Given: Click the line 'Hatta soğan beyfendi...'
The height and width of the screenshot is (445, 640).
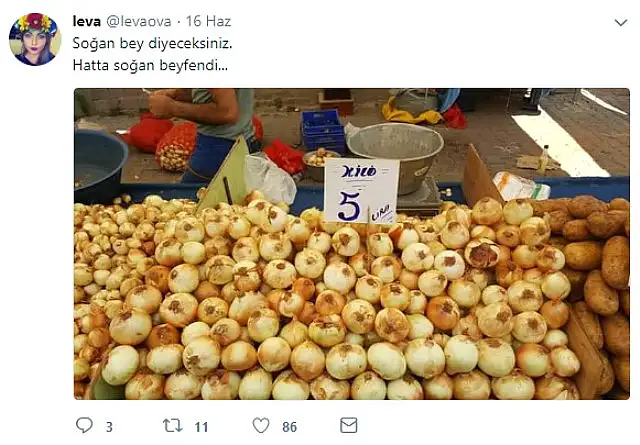Looking at the screenshot, I should [150, 65].
